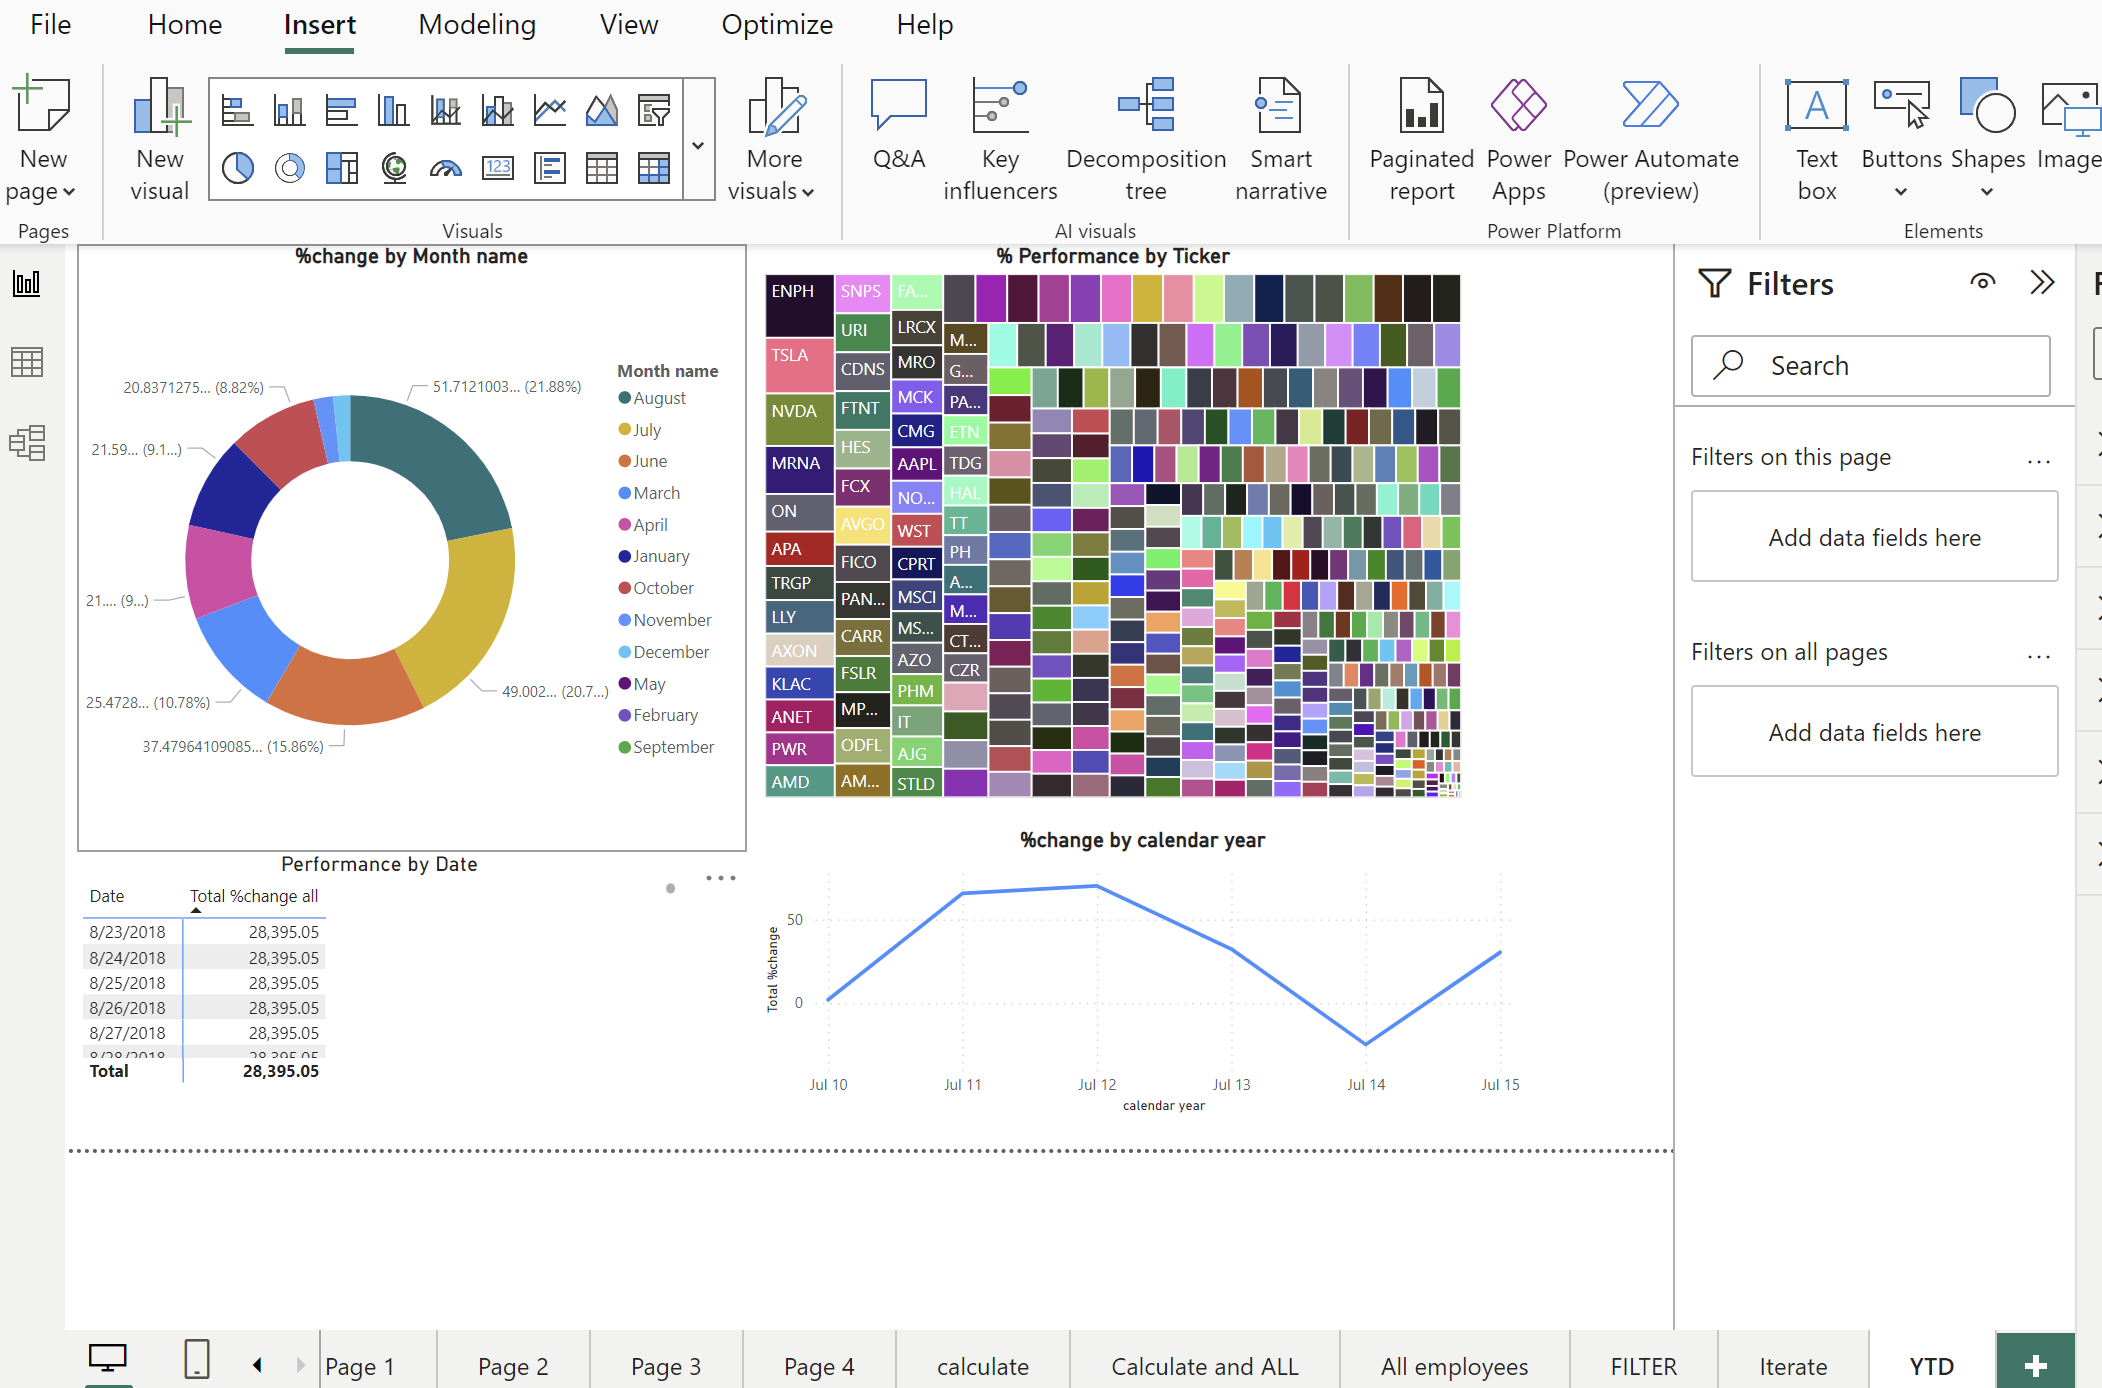
Task: Collapse the Filters pane with chevrons
Action: pyautogui.click(x=2042, y=283)
